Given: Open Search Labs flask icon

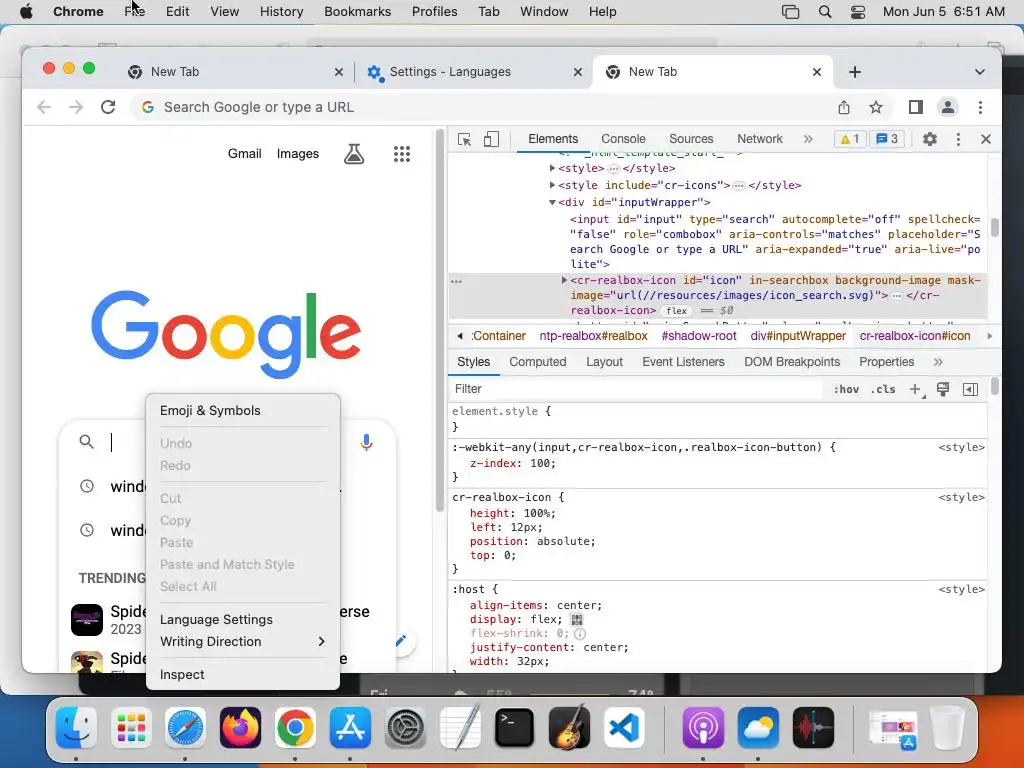Looking at the screenshot, I should (x=354, y=154).
